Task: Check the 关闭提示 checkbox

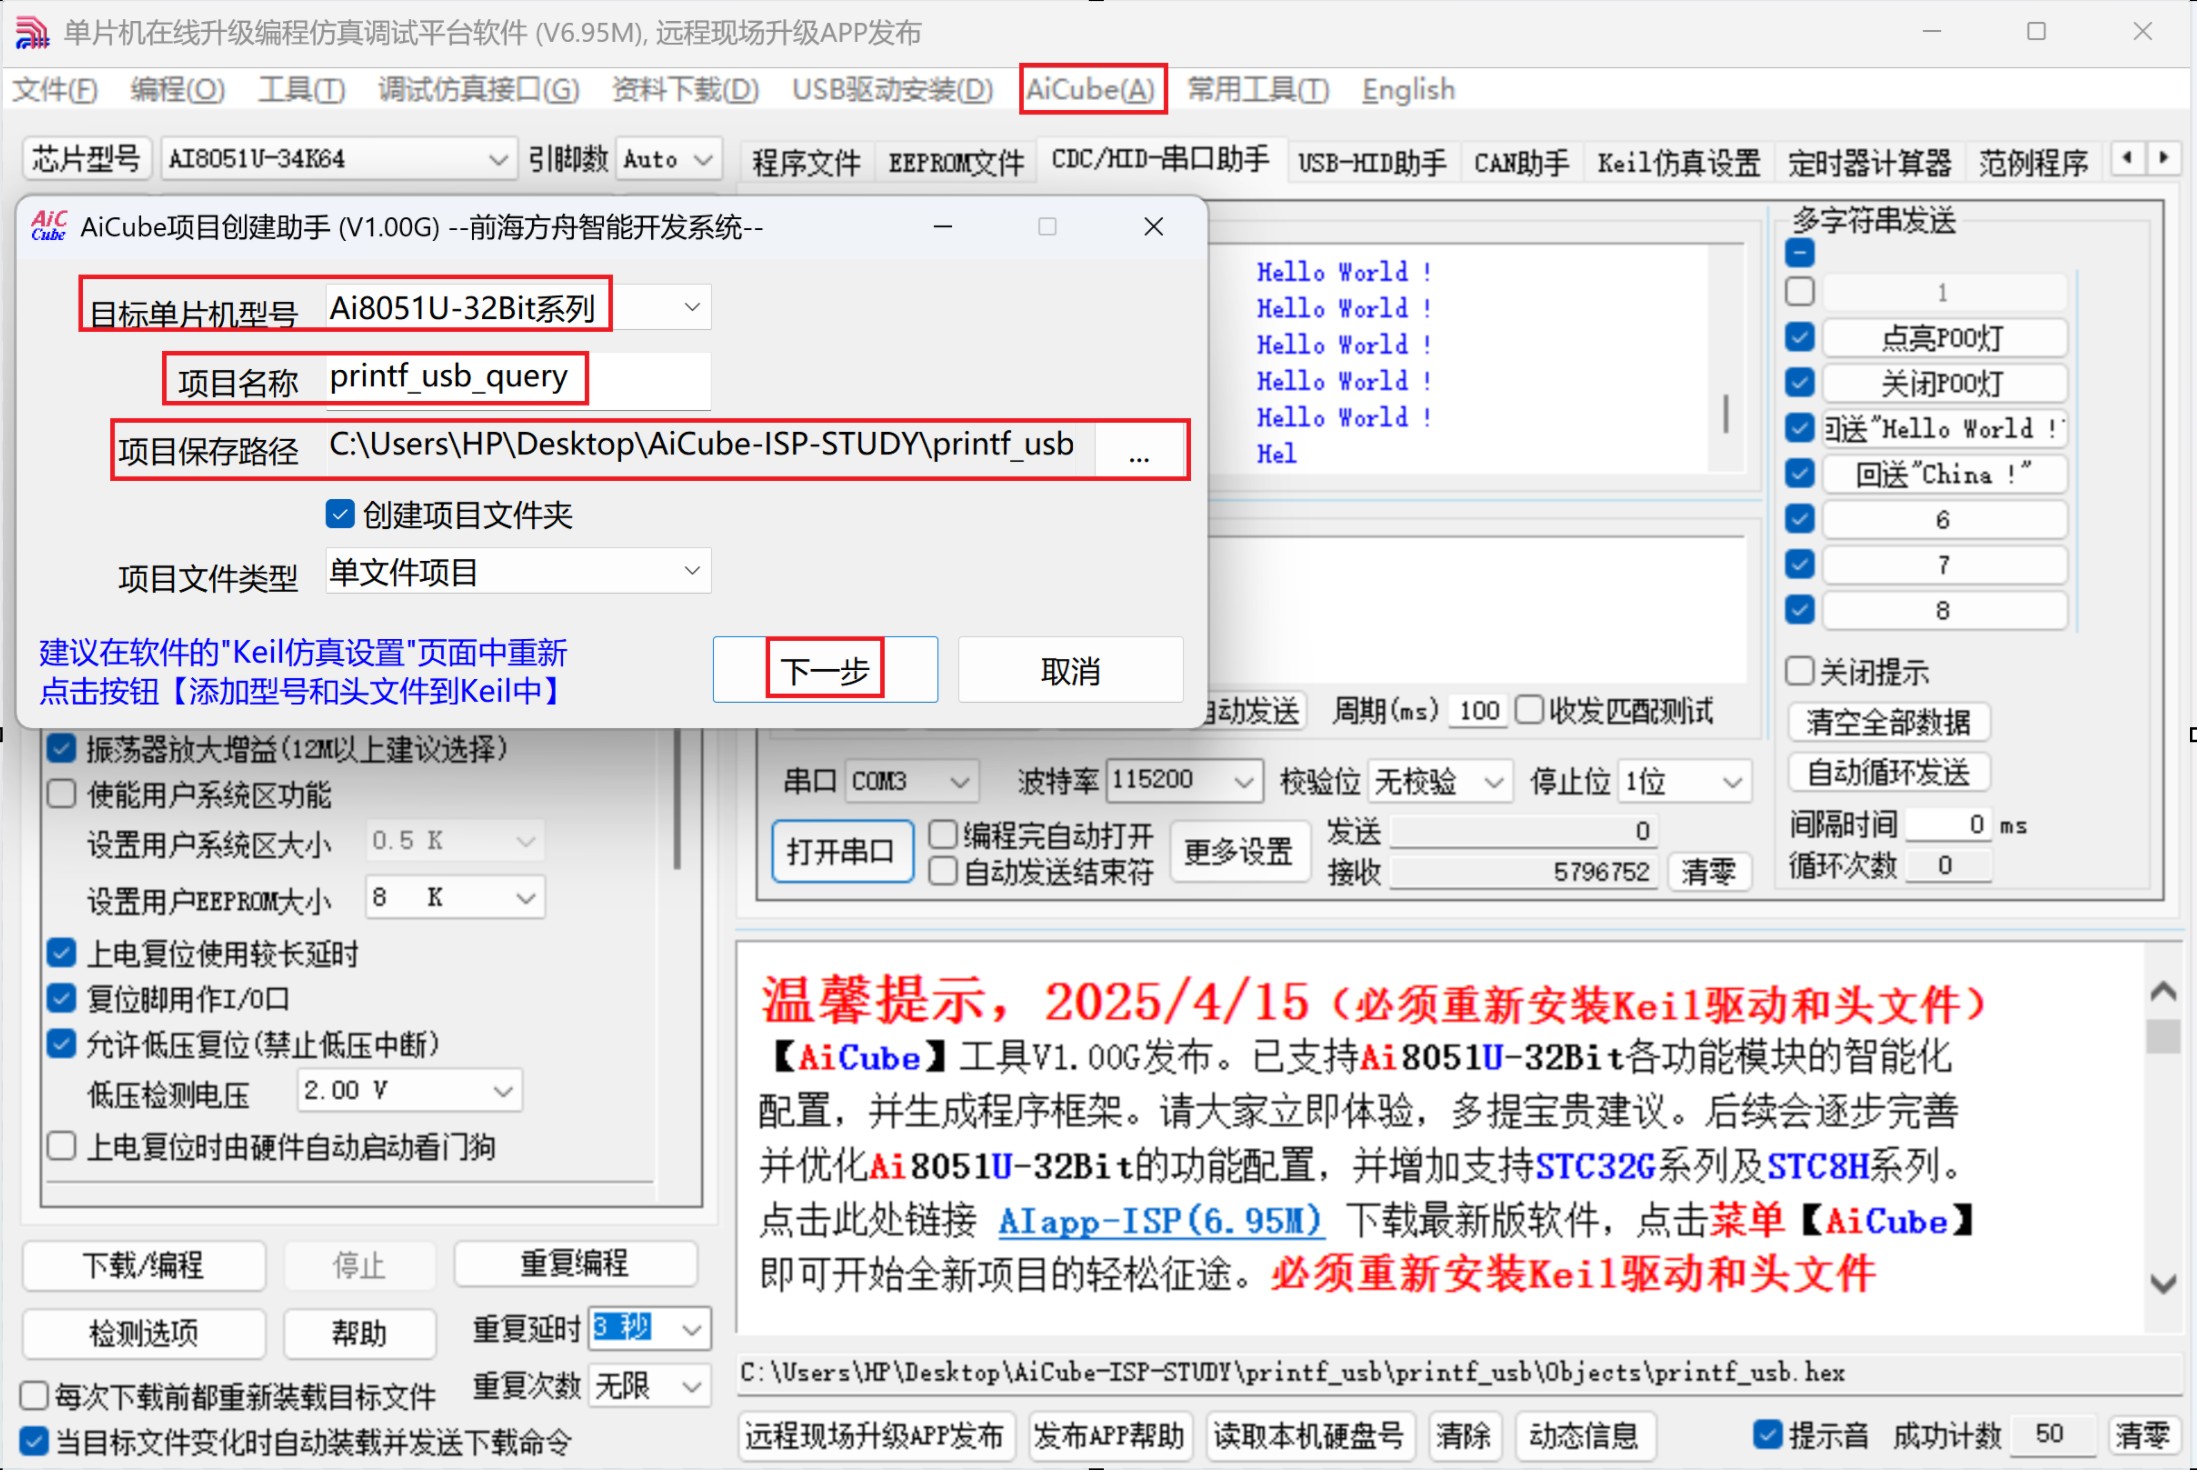Action: (x=1799, y=671)
